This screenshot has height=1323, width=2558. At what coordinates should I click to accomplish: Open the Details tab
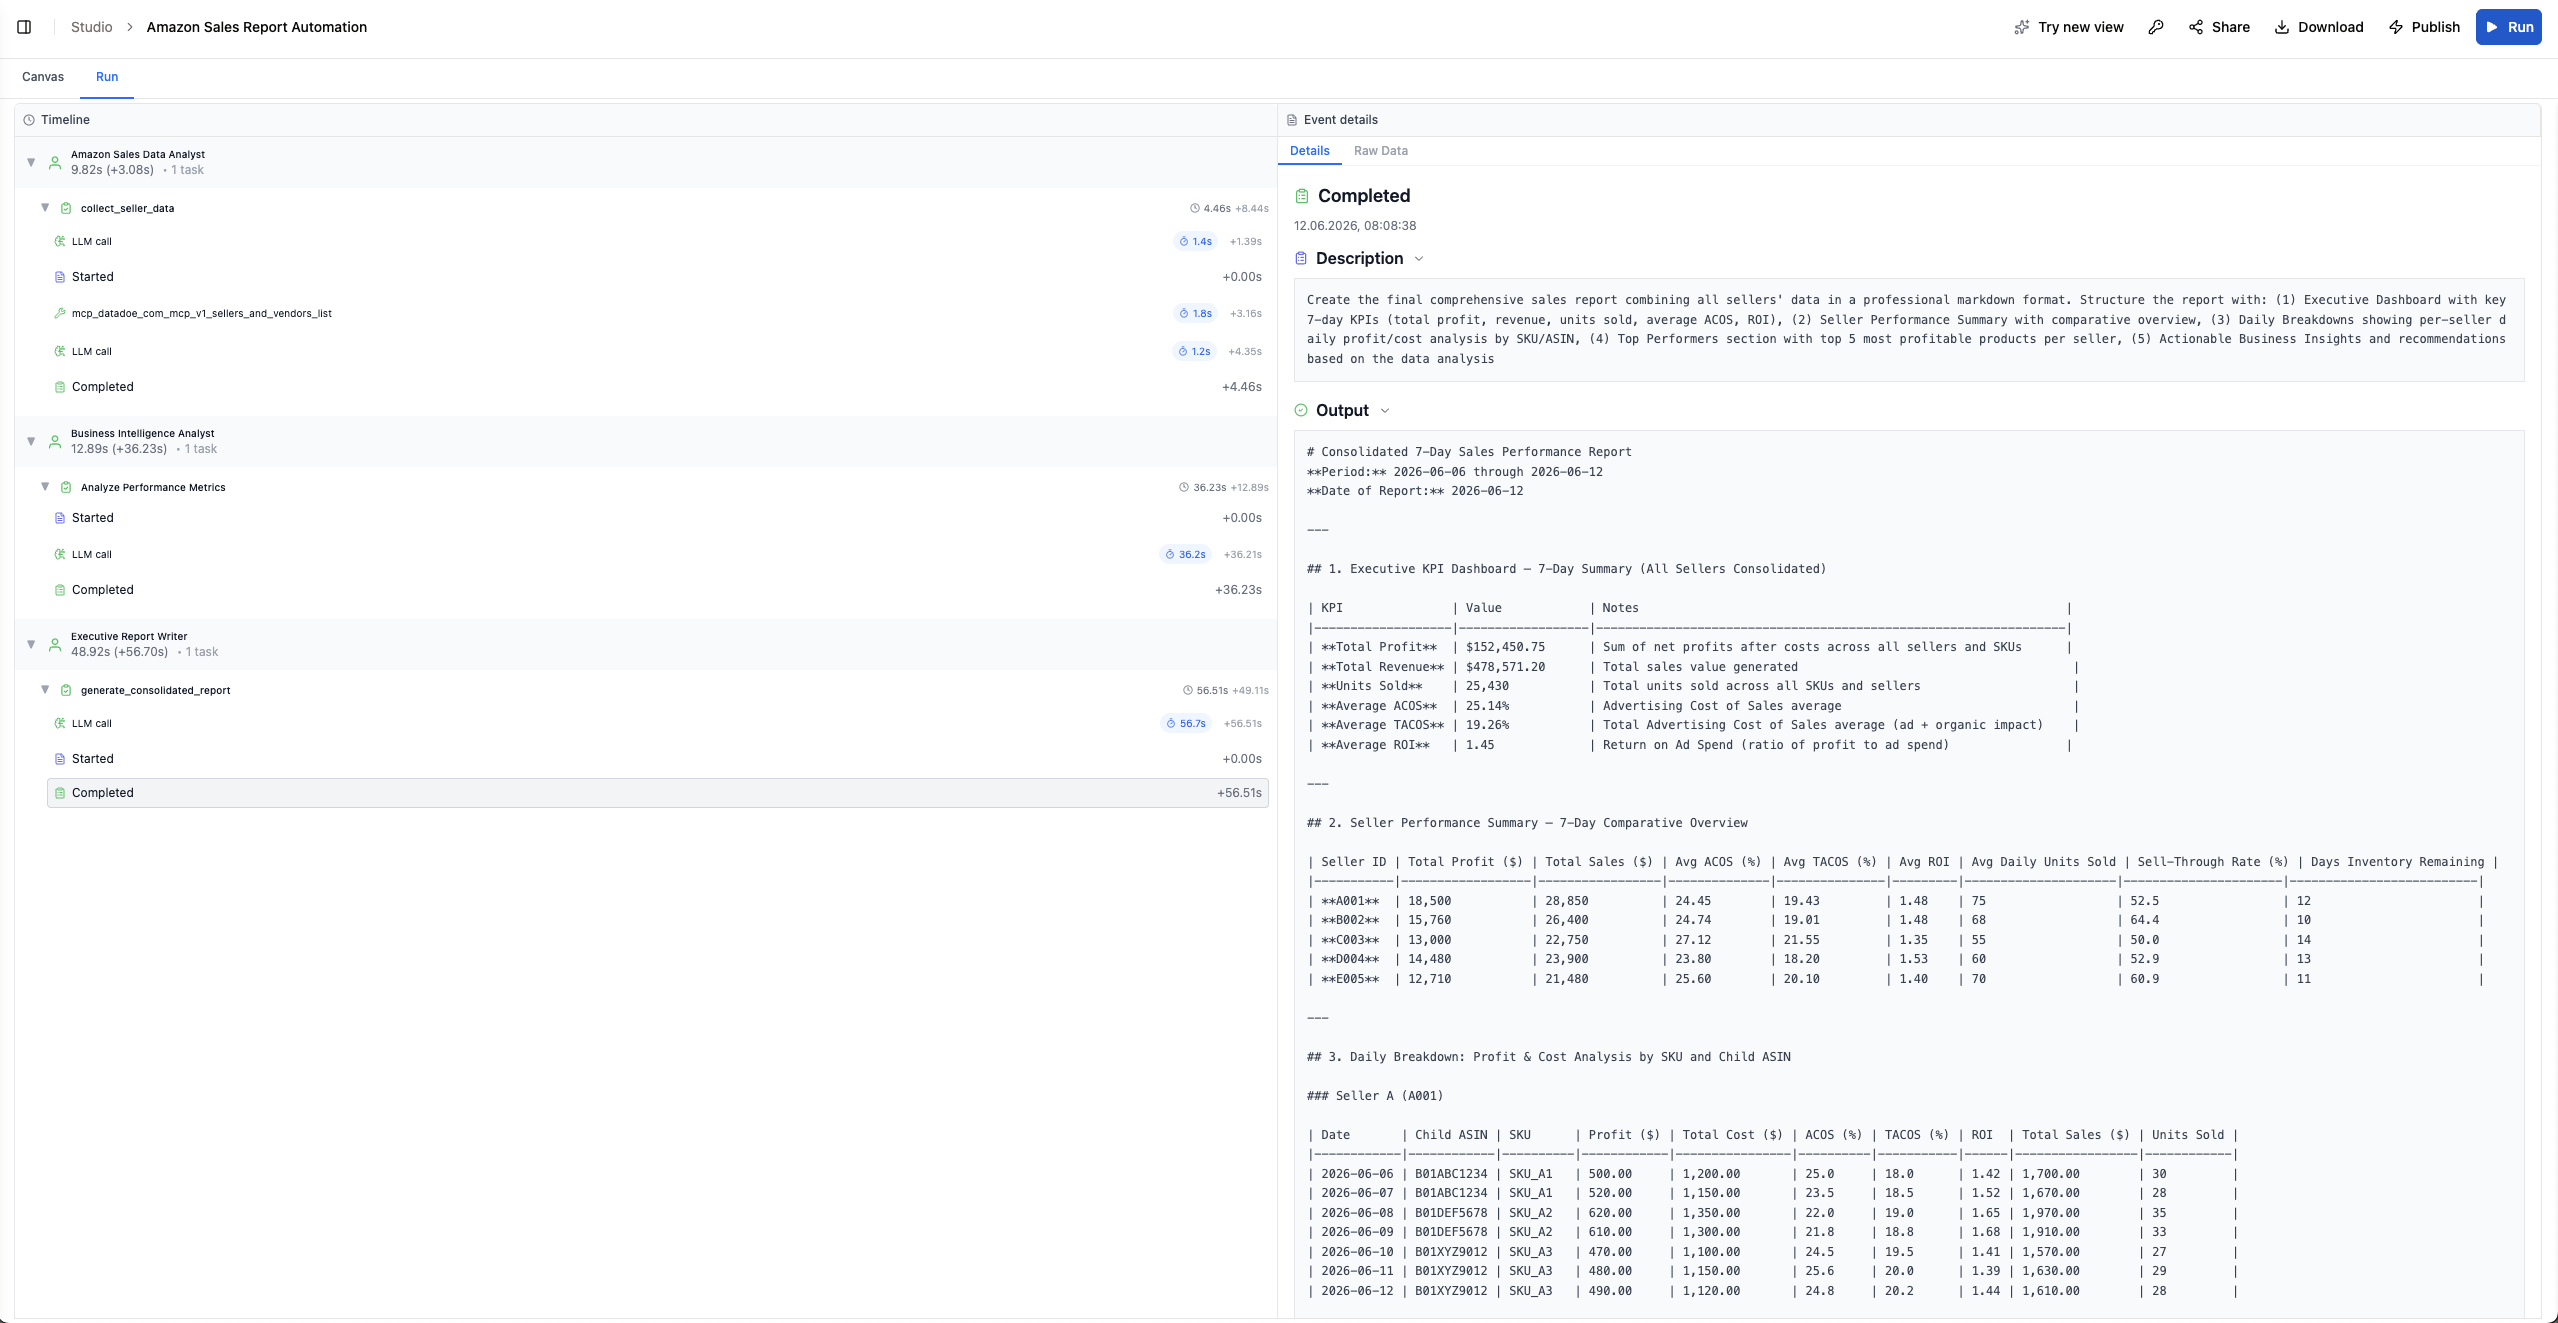(x=1309, y=151)
